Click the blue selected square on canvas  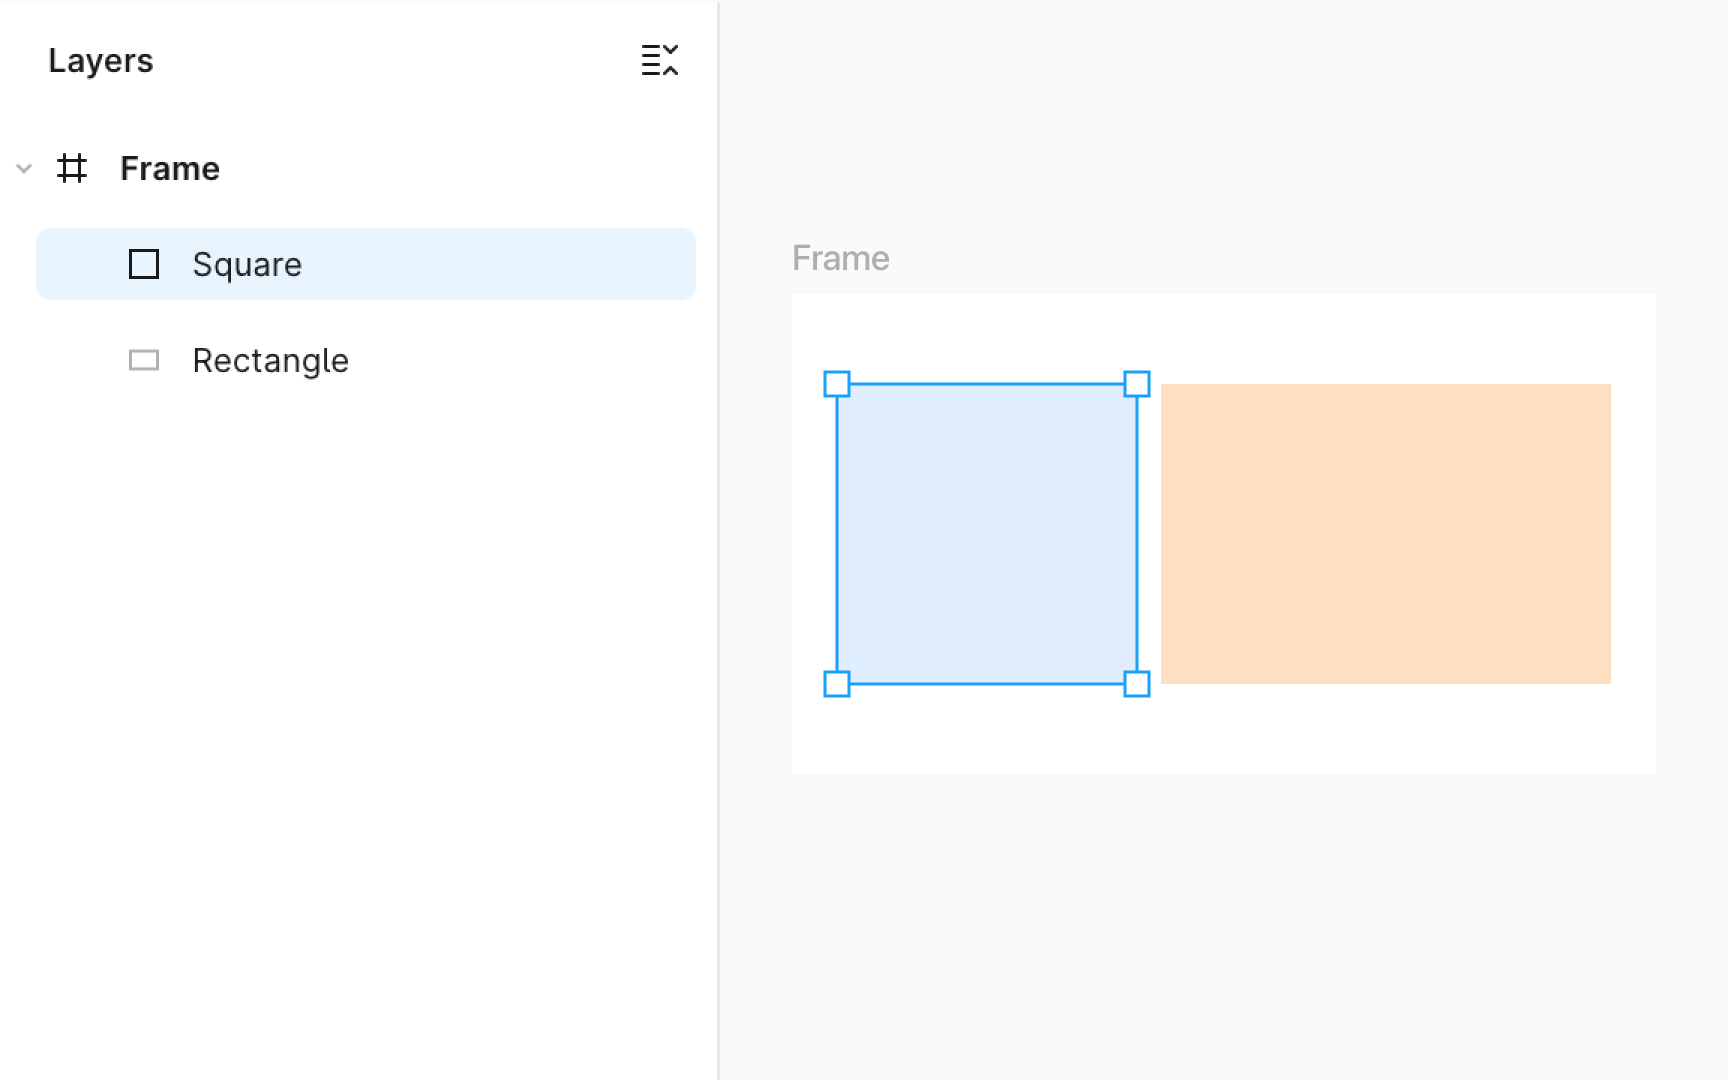coord(987,533)
